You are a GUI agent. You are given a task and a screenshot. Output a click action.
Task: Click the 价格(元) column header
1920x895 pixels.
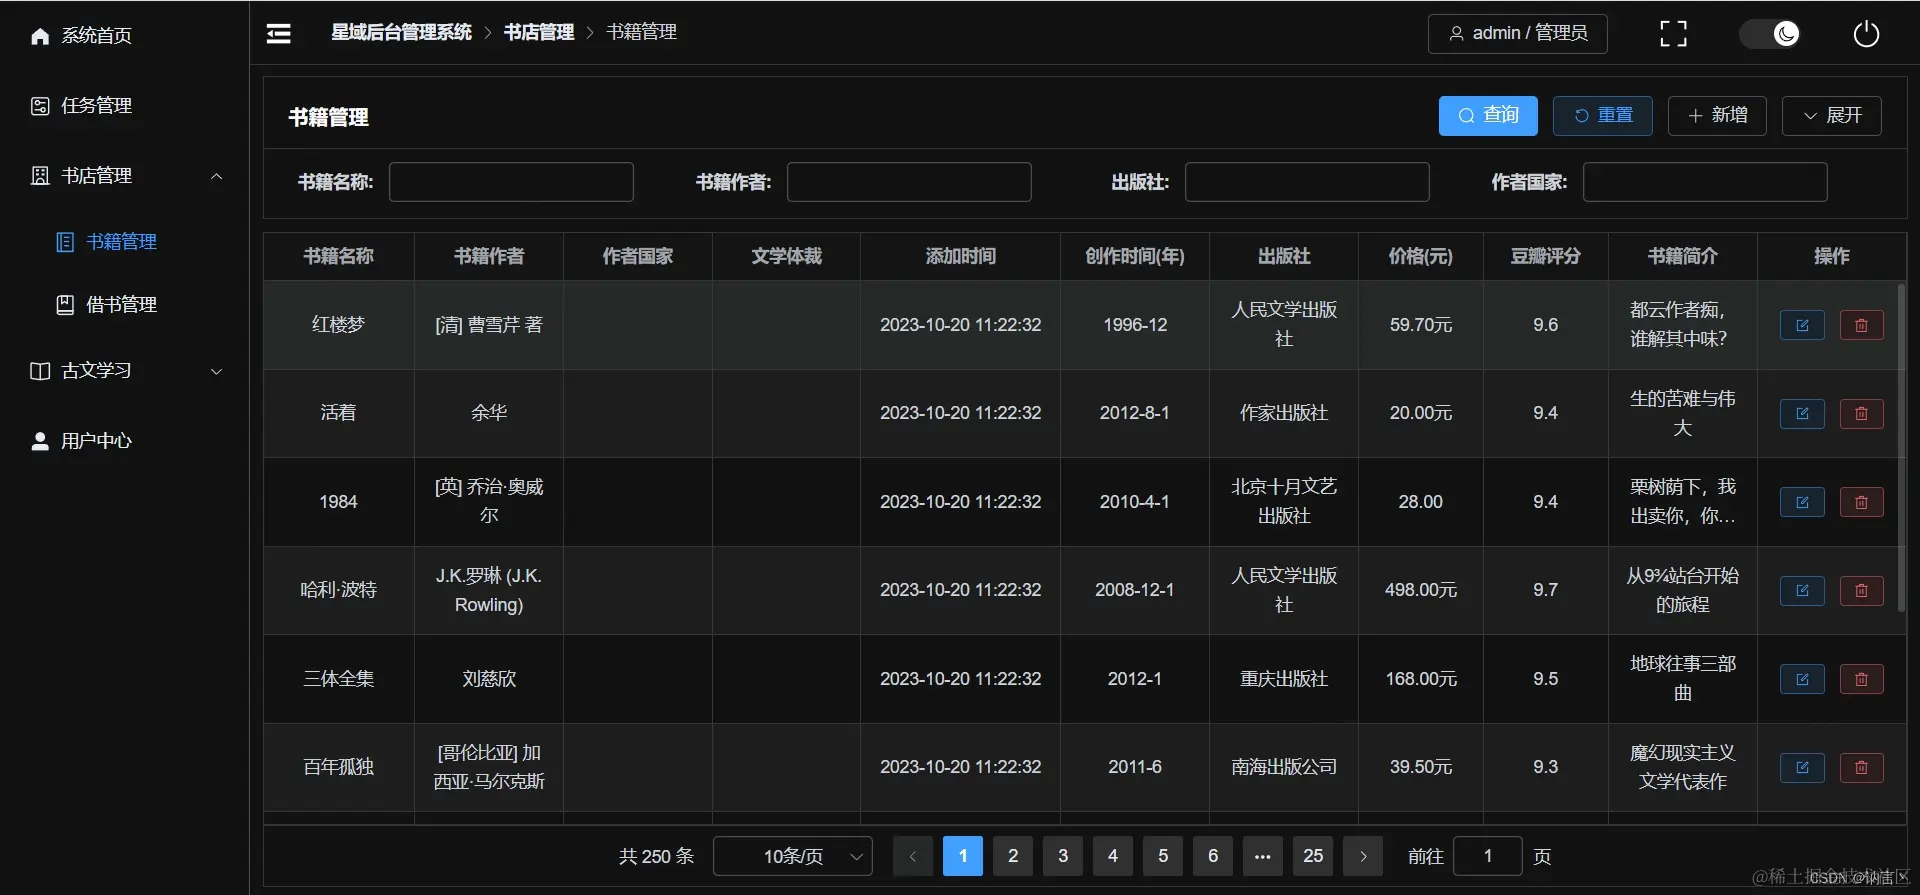click(x=1420, y=257)
